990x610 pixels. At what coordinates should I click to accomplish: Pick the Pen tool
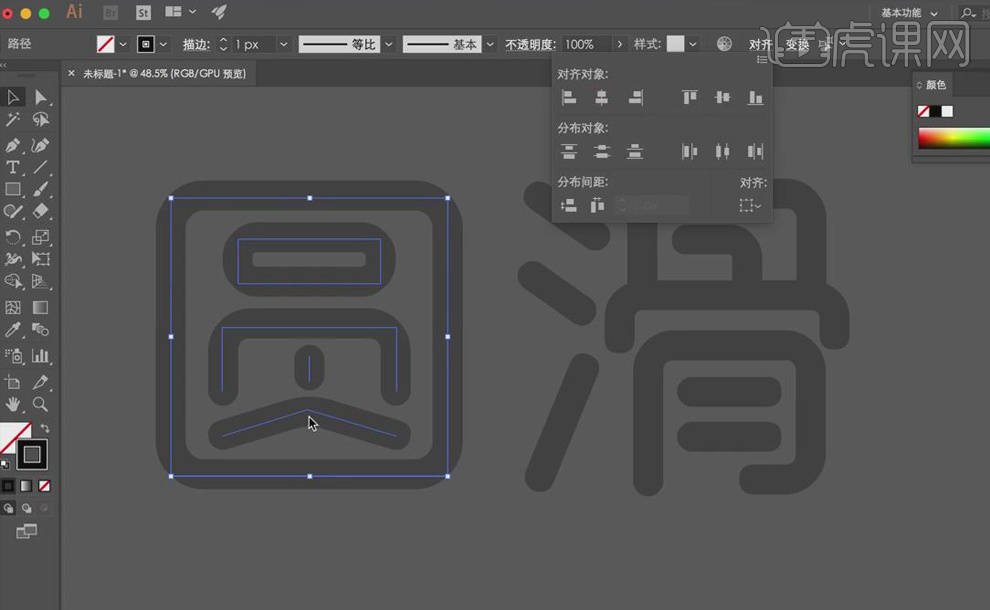(13, 144)
